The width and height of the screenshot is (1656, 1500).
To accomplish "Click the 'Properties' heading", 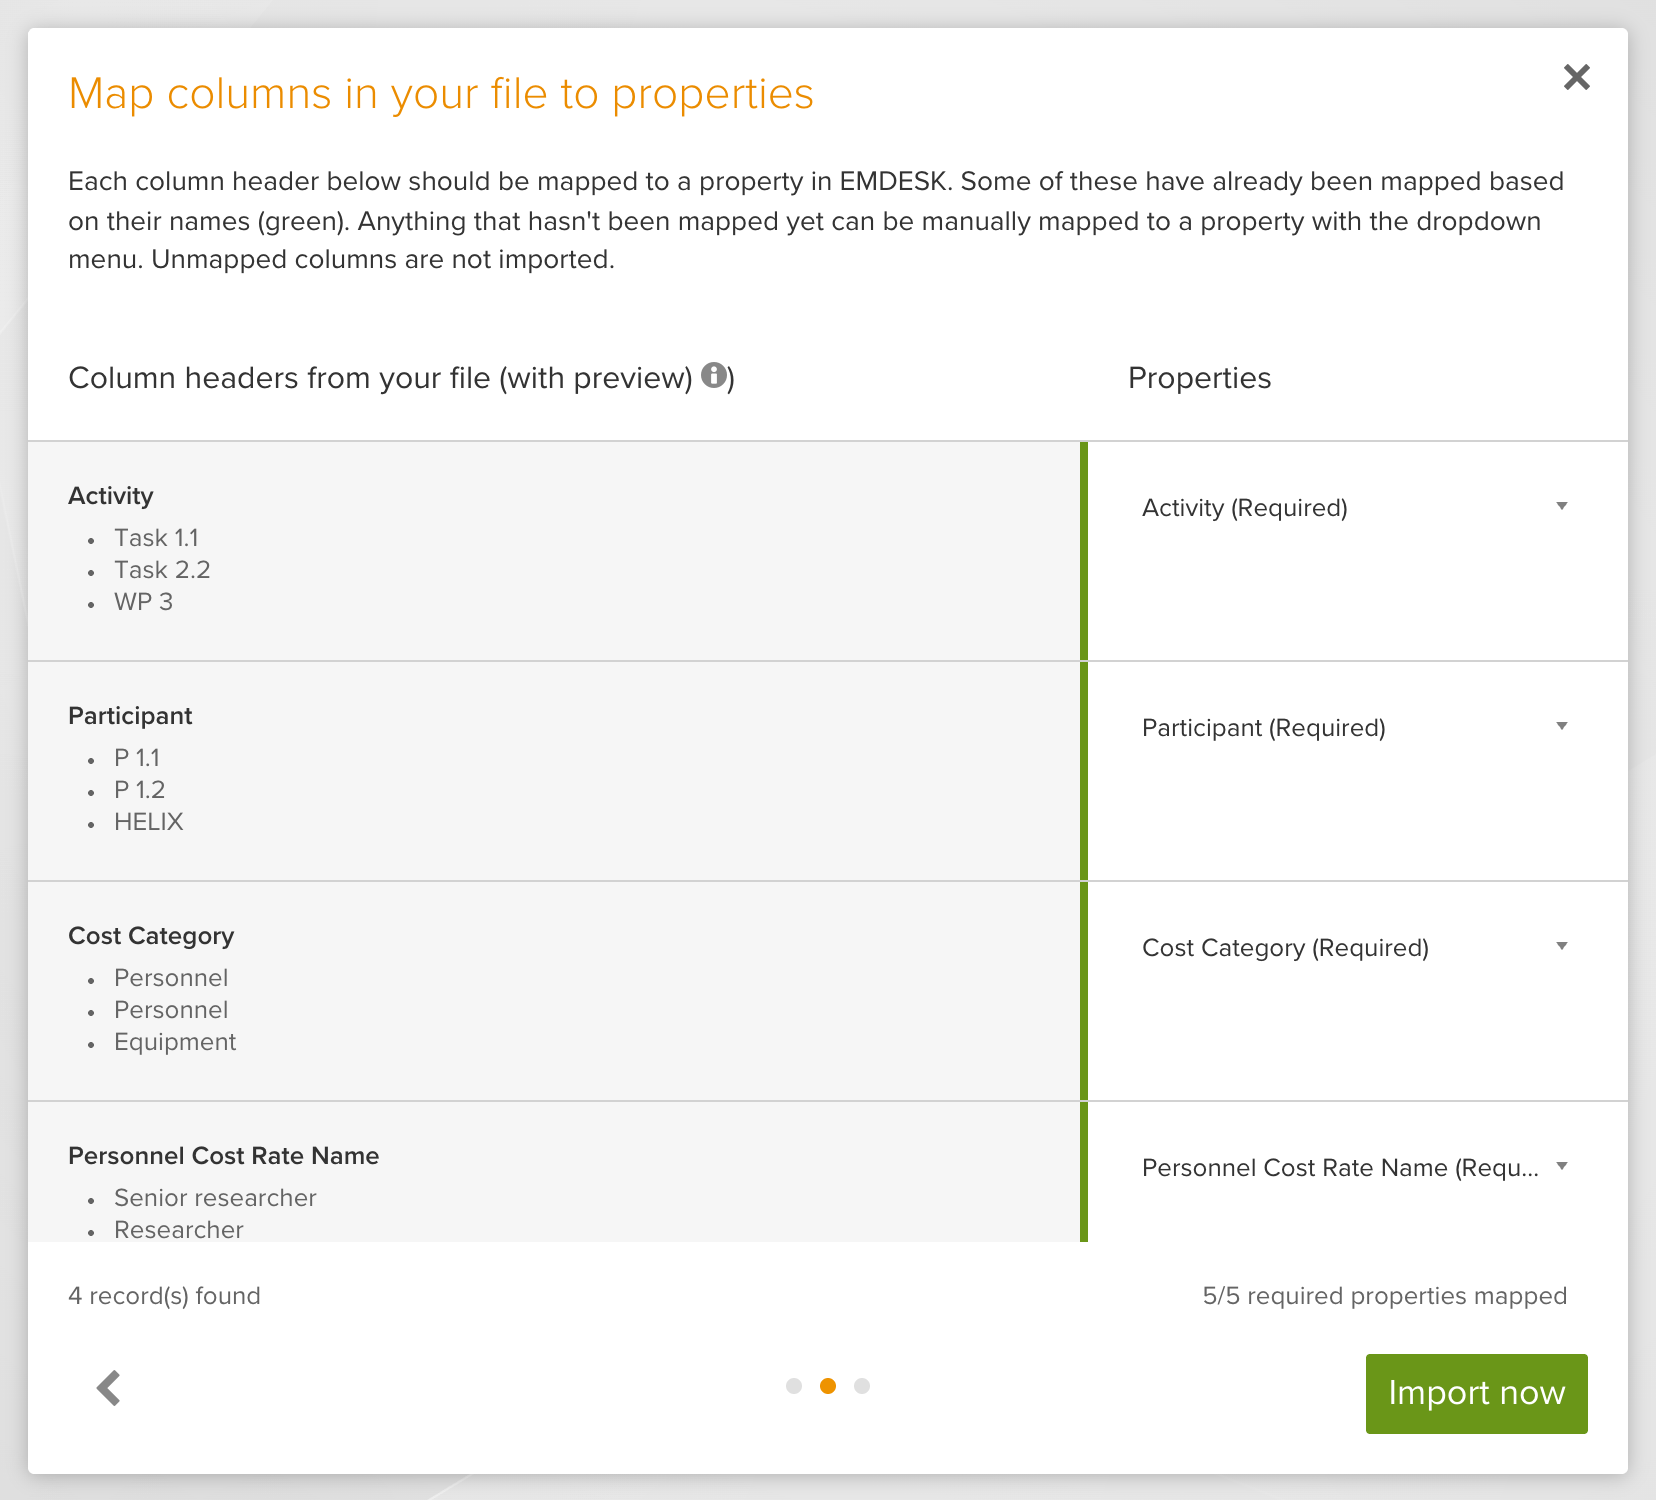I will [x=1200, y=378].
